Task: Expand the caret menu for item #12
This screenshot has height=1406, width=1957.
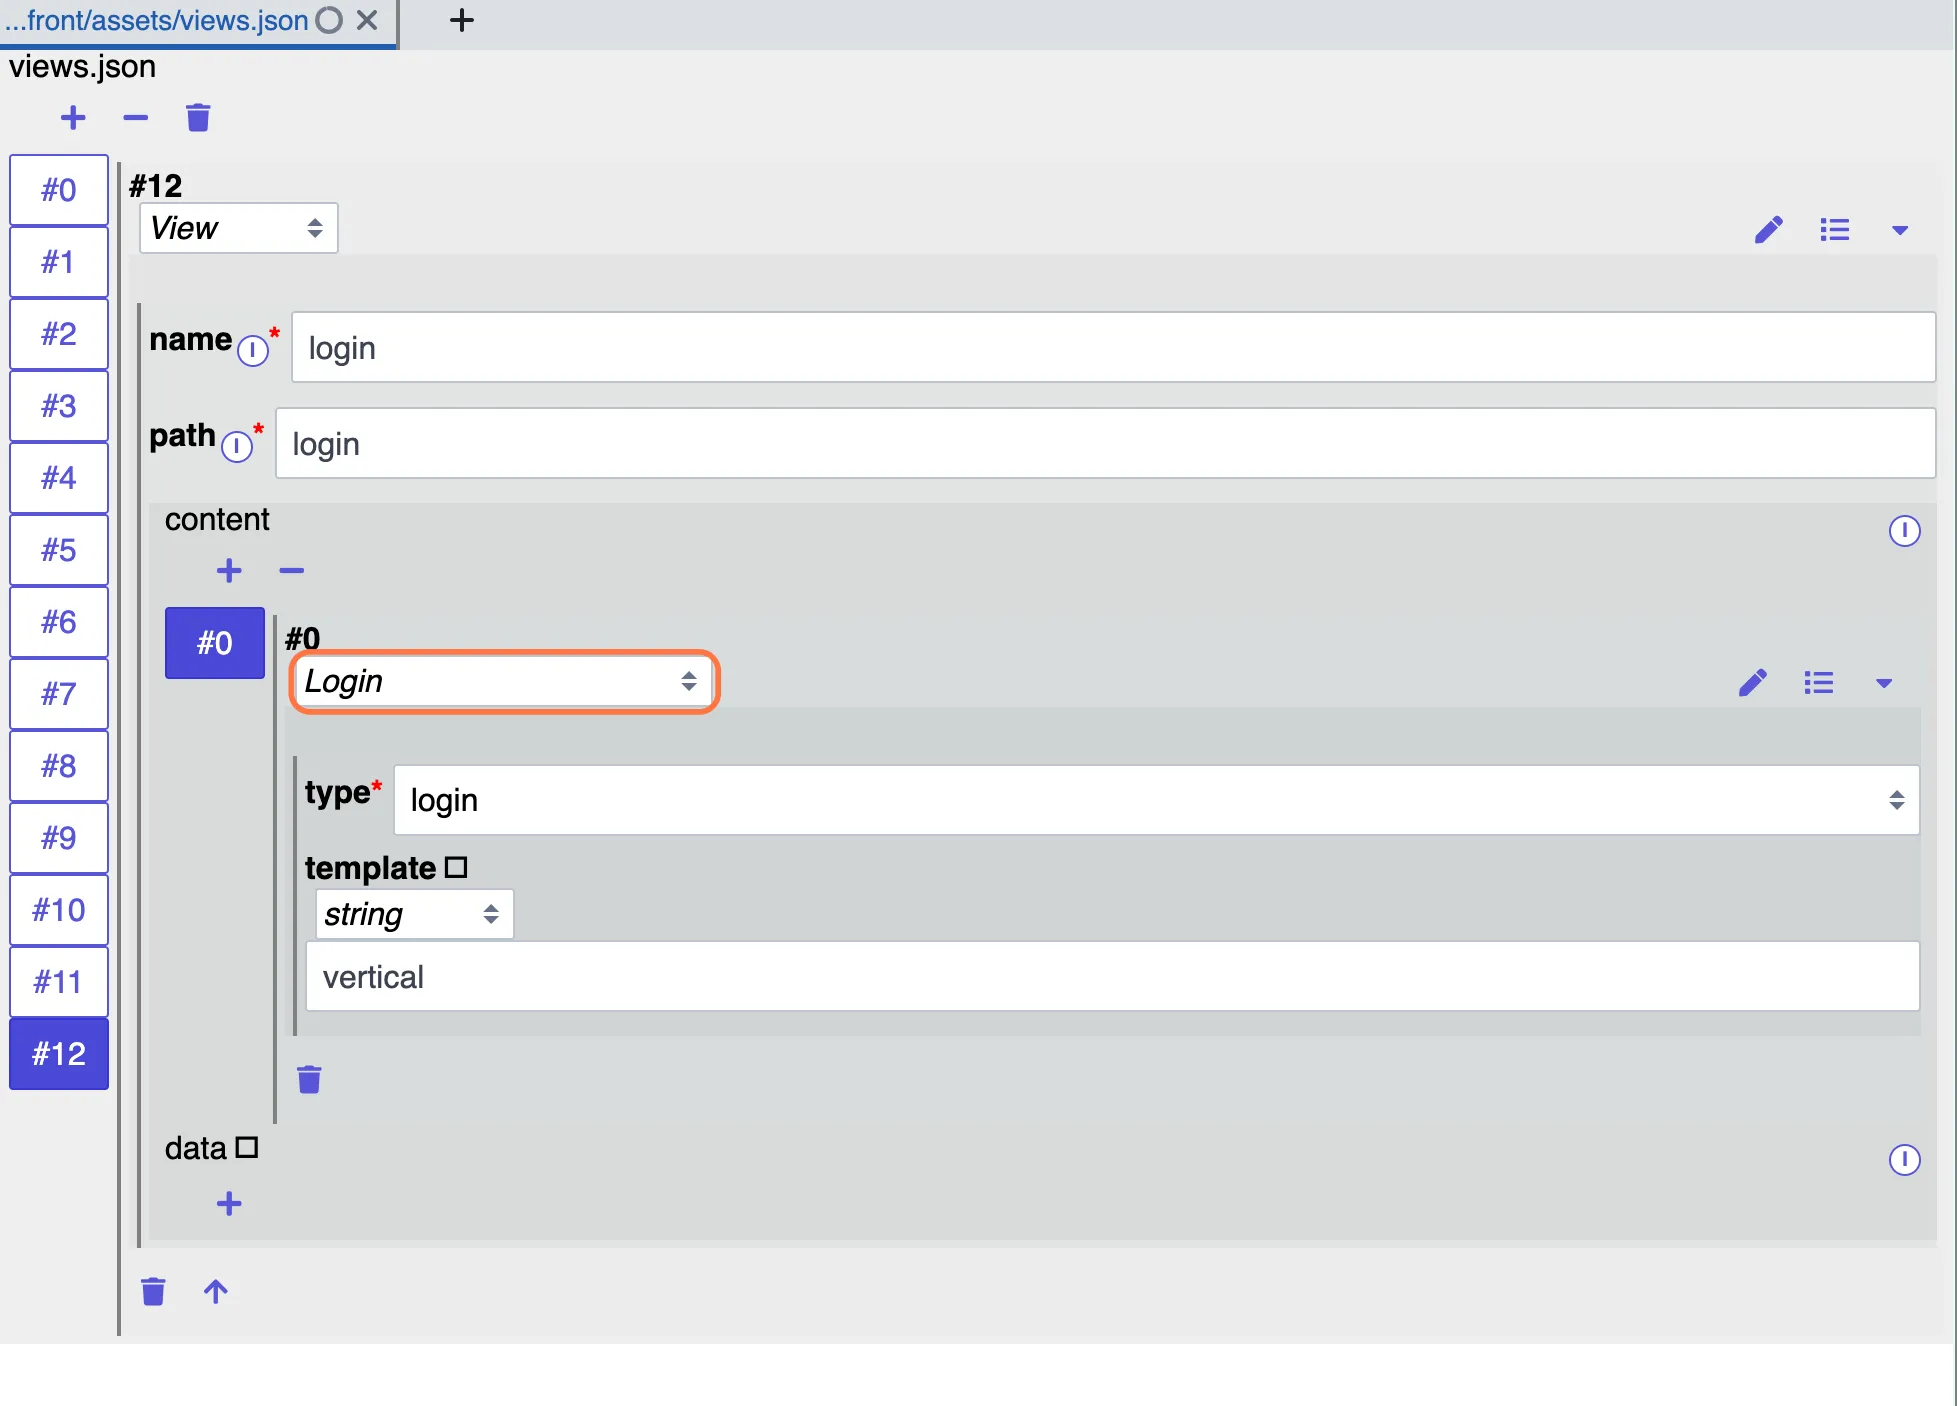Action: (1900, 231)
